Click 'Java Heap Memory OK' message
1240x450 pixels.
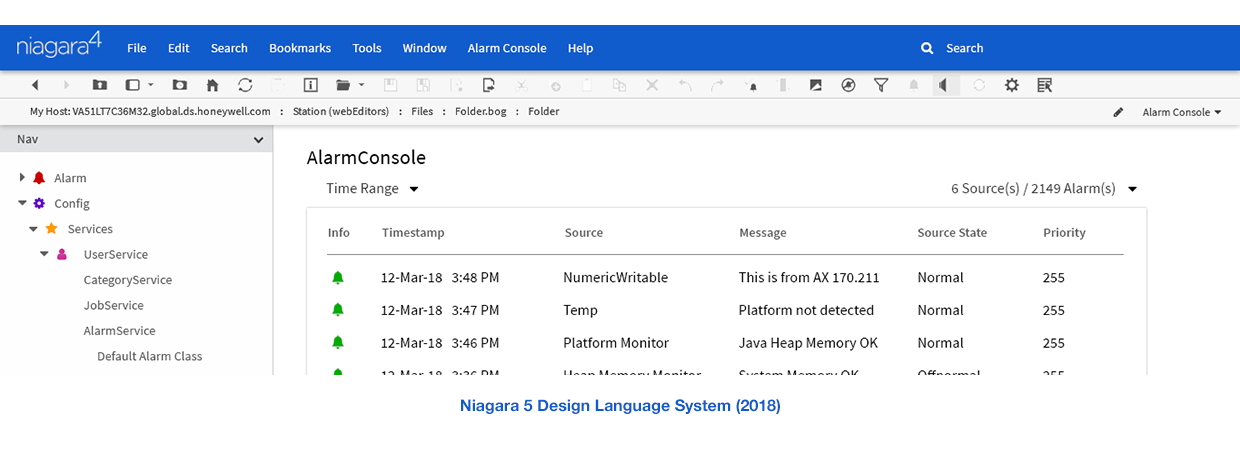click(x=808, y=342)
